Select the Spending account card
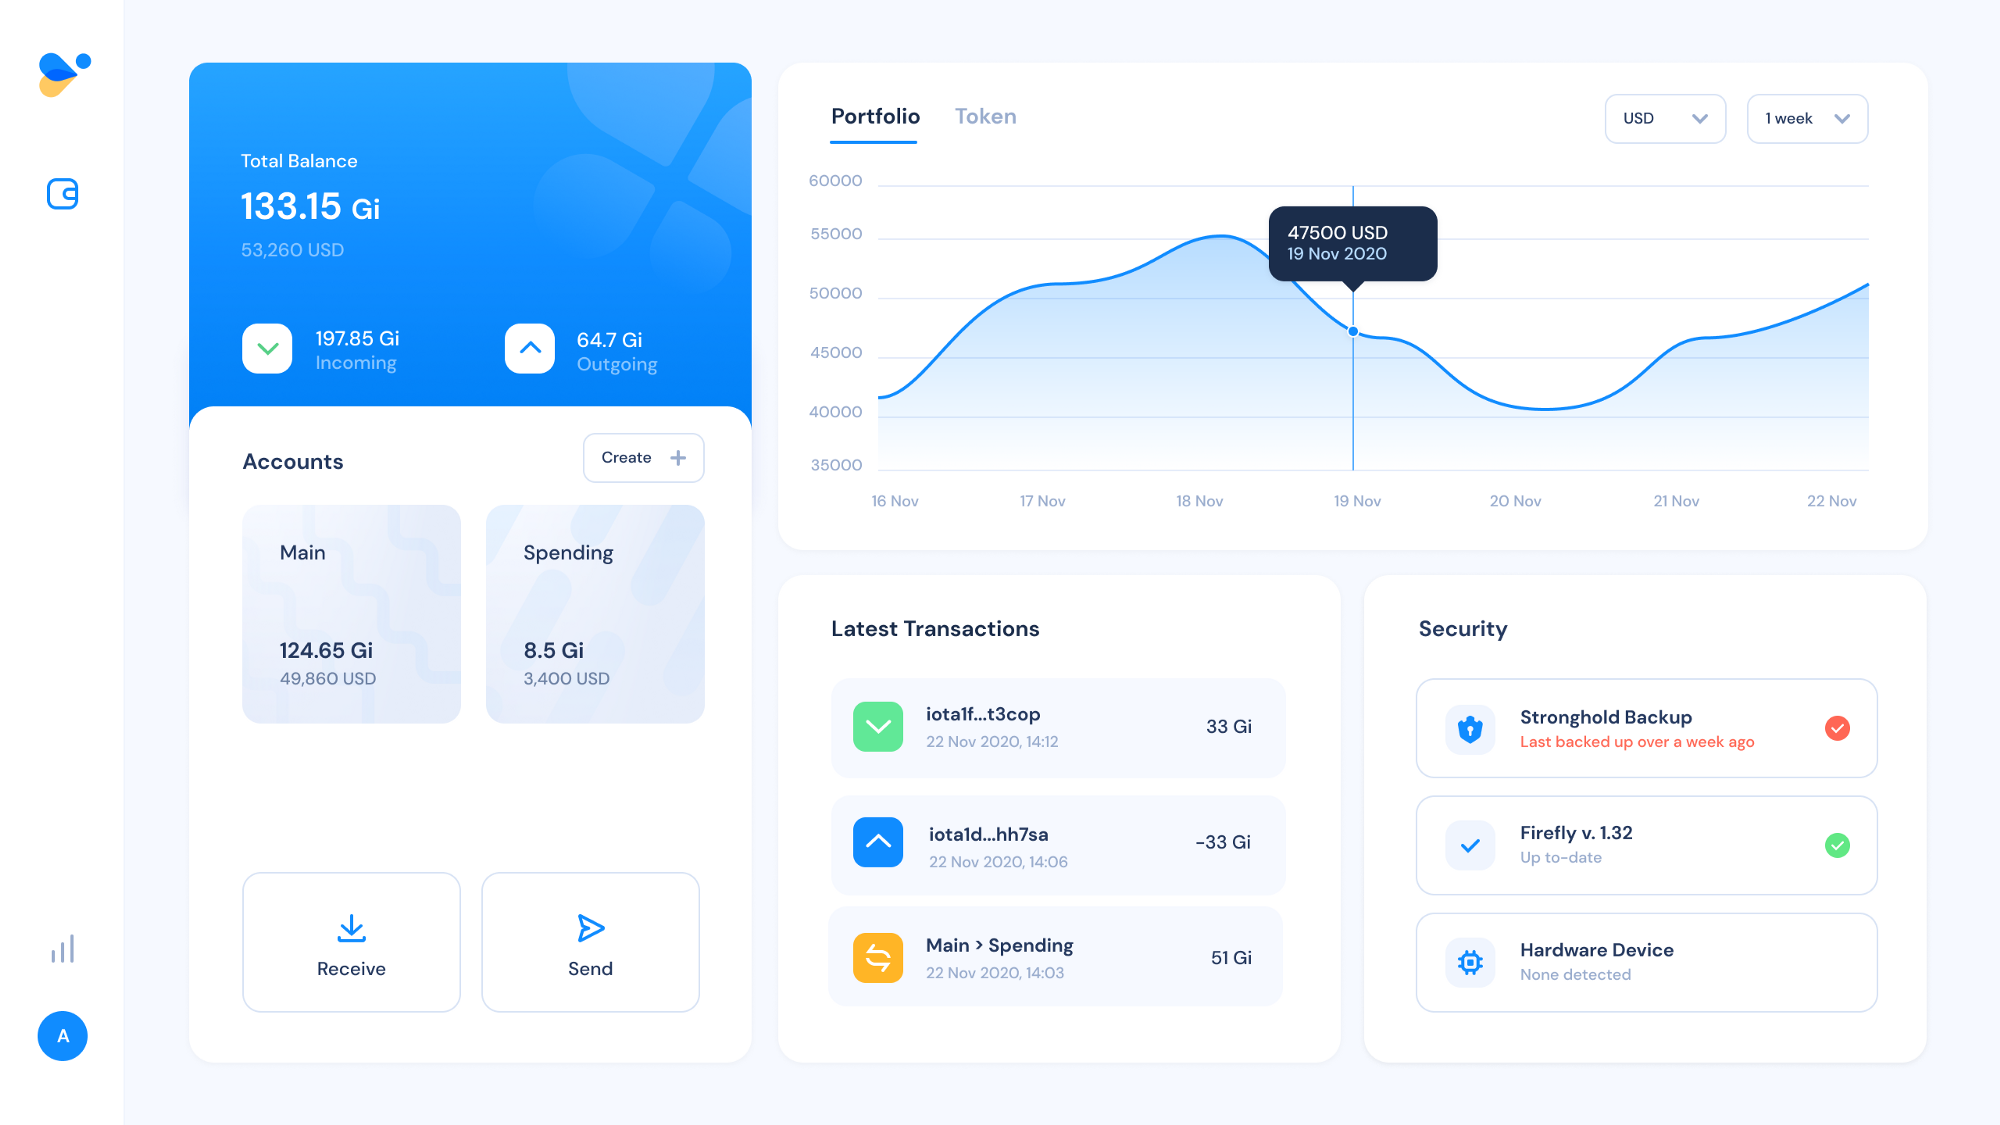This screenshot has height=1125, width=2000. 595,613
